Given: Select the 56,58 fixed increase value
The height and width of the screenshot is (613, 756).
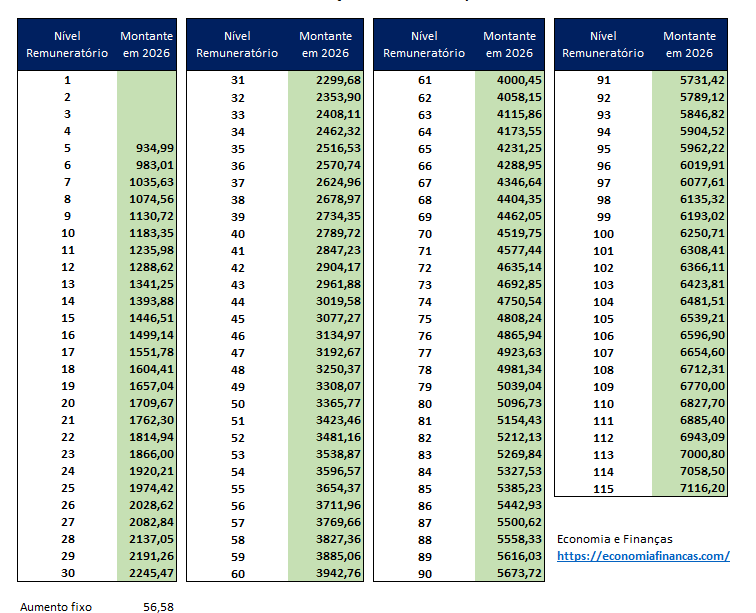Looking at the screenshot, I should tap(157, 606).
